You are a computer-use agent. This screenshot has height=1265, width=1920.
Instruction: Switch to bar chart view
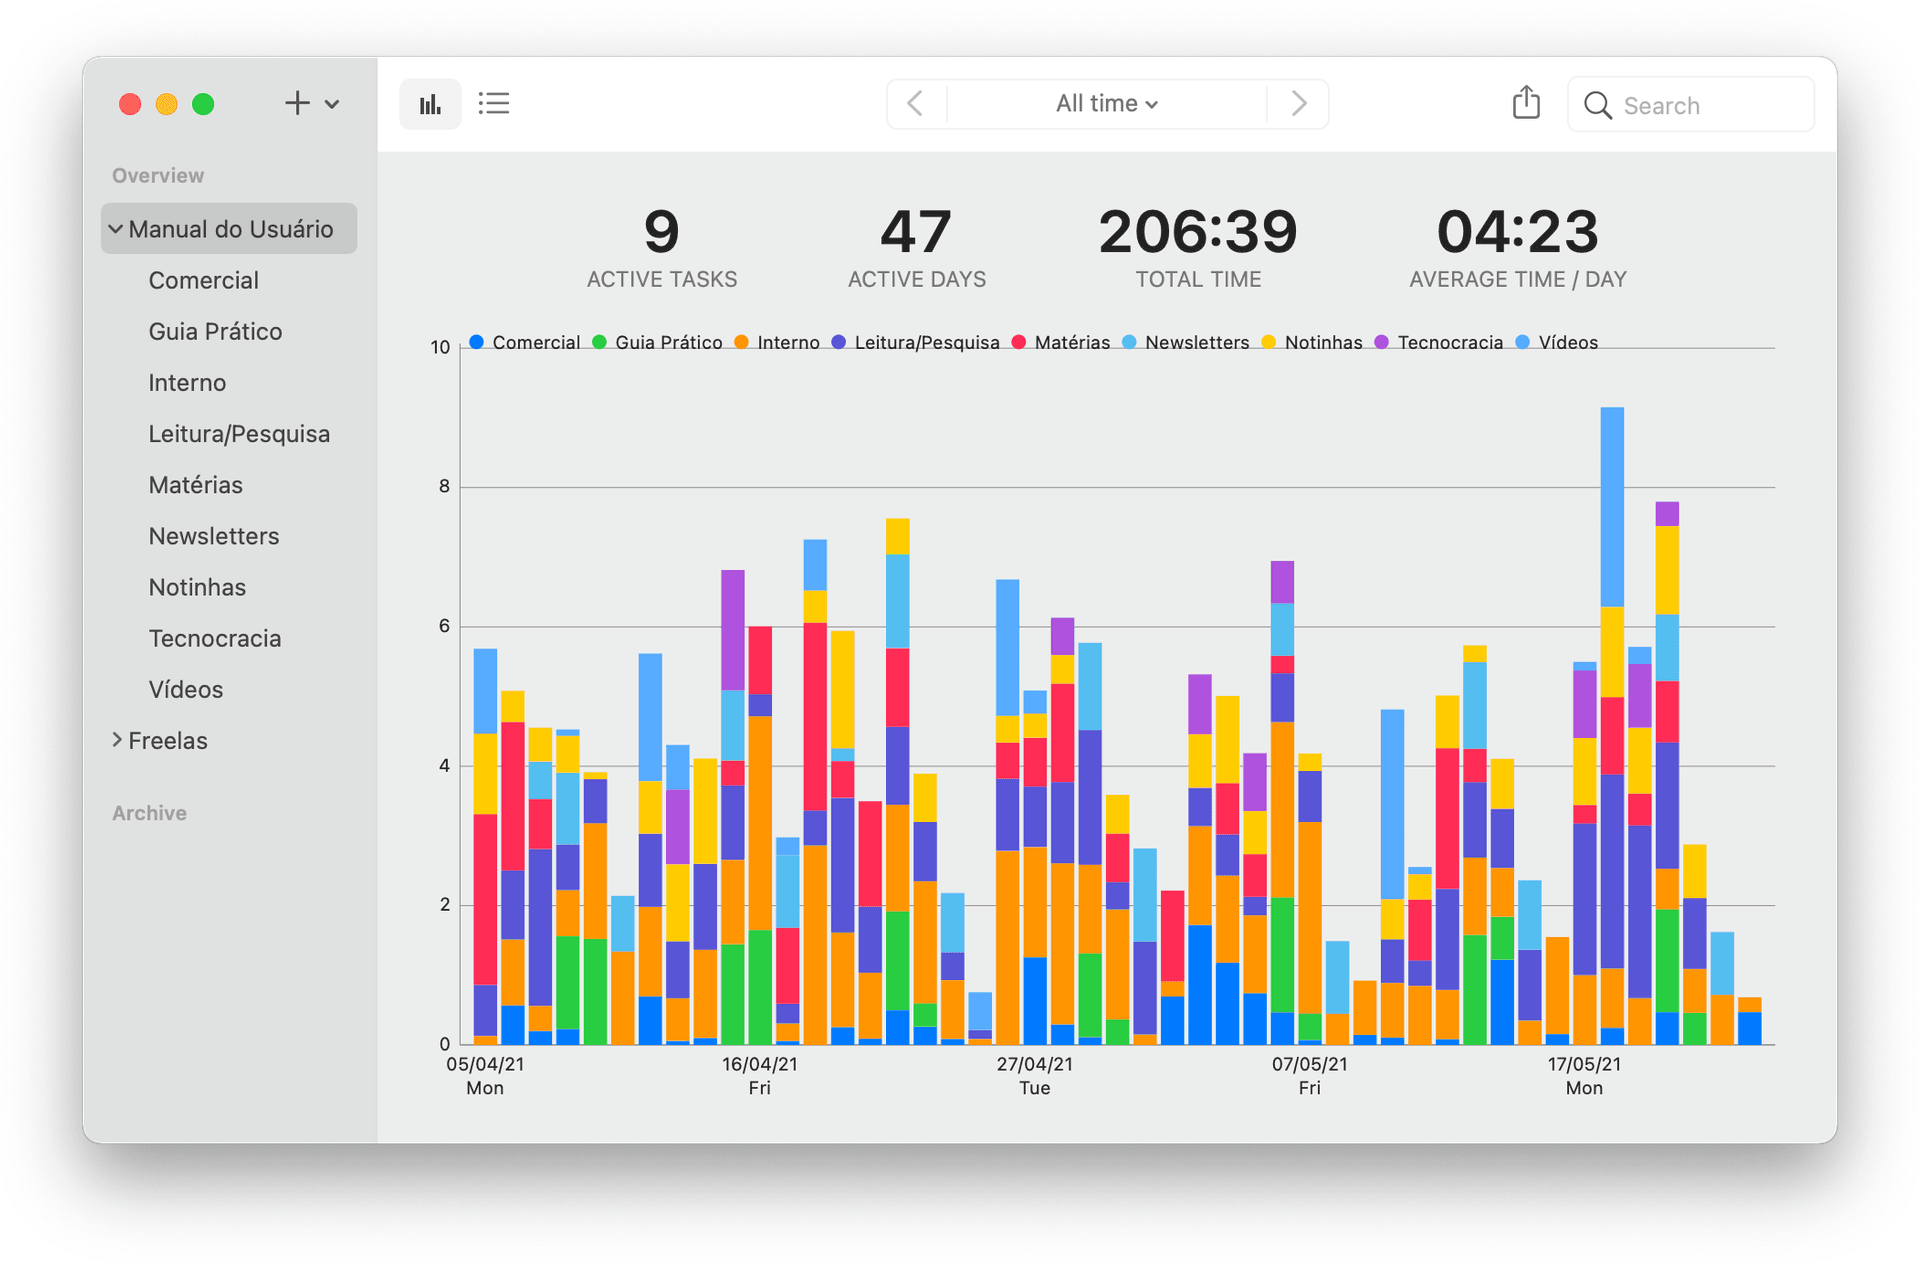430,104
